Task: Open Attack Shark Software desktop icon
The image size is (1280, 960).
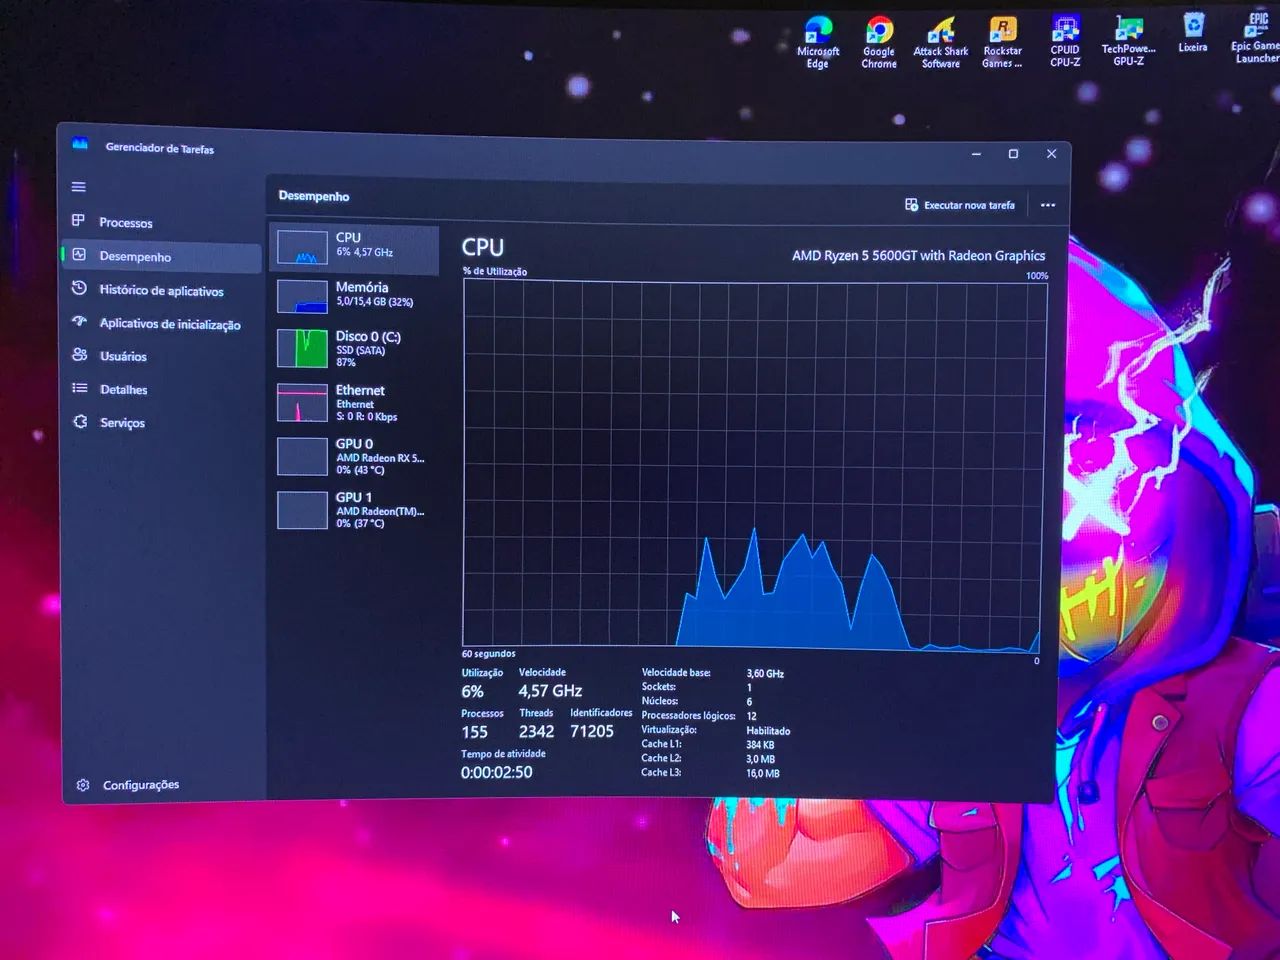Action: pos(941,43)
